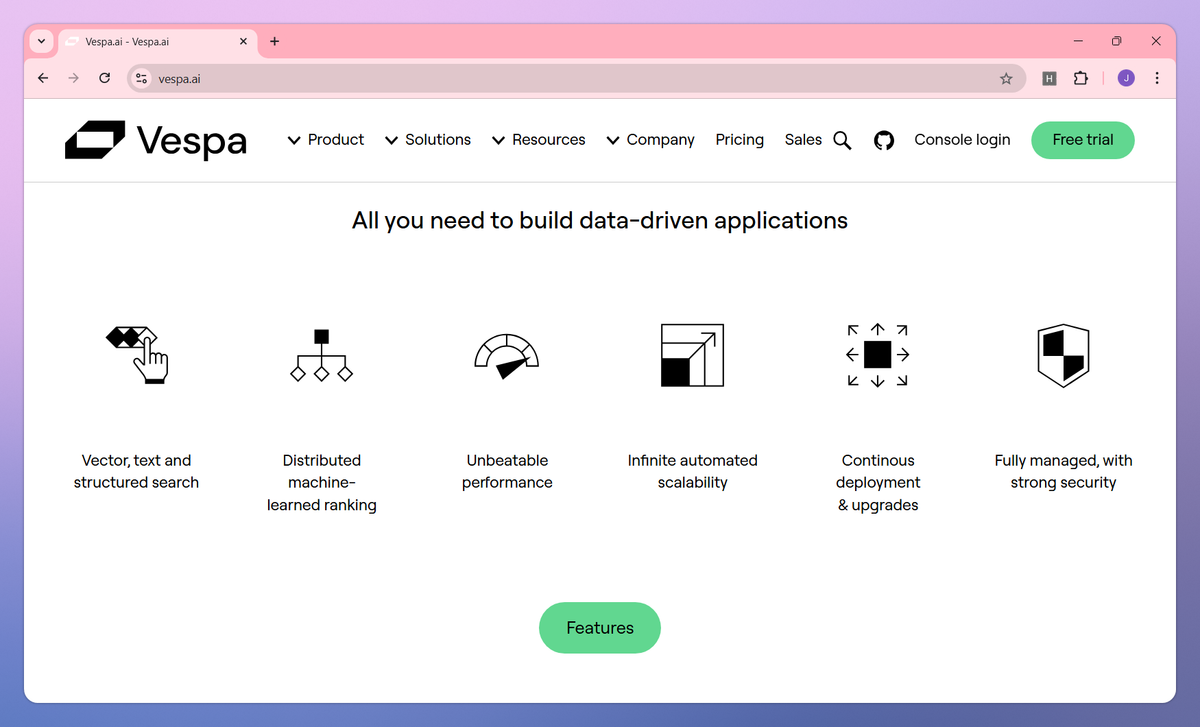Go to the Pricing page

(739, 140)
